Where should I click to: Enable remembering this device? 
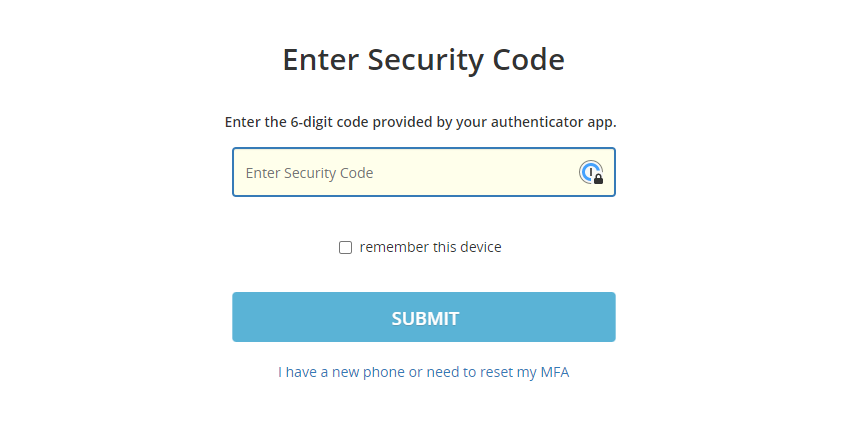click(x=345, y=247)
